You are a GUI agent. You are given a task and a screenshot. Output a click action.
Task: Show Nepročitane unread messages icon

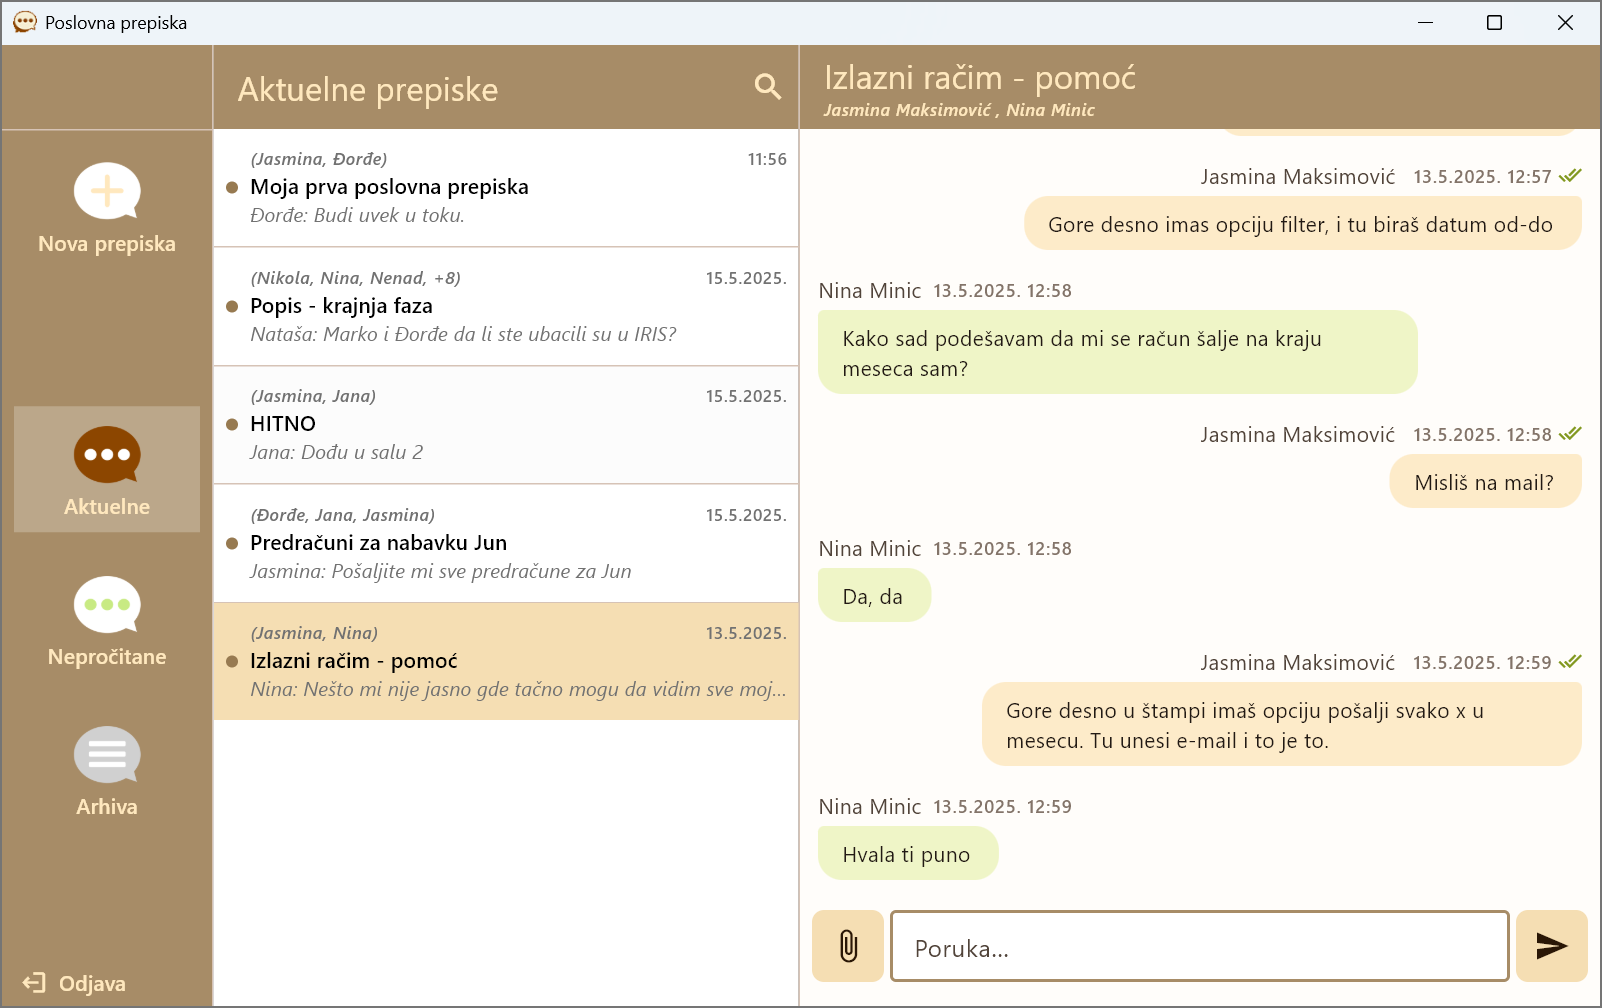[107, 605]
